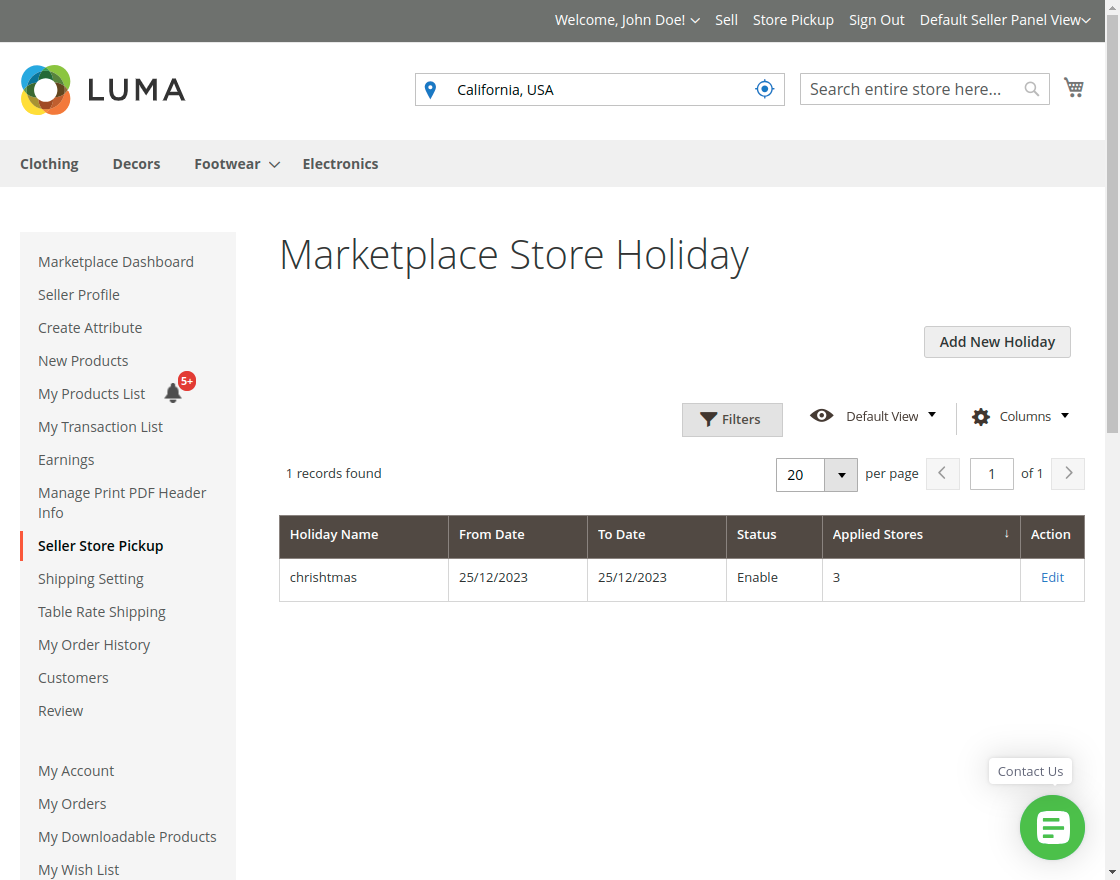This screenshot has width=1120, height=880.
Task: Click the Add New Holiday button
Action: [x=996, y=342]
